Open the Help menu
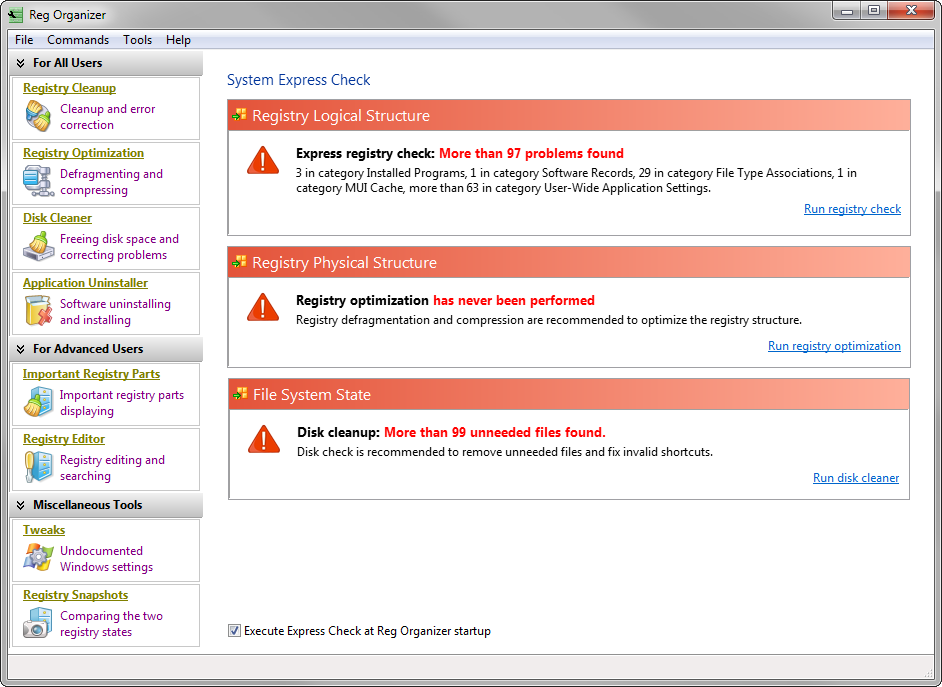This screenshot has height=687, width=942. pyautogui.click(x=178, y=40)
